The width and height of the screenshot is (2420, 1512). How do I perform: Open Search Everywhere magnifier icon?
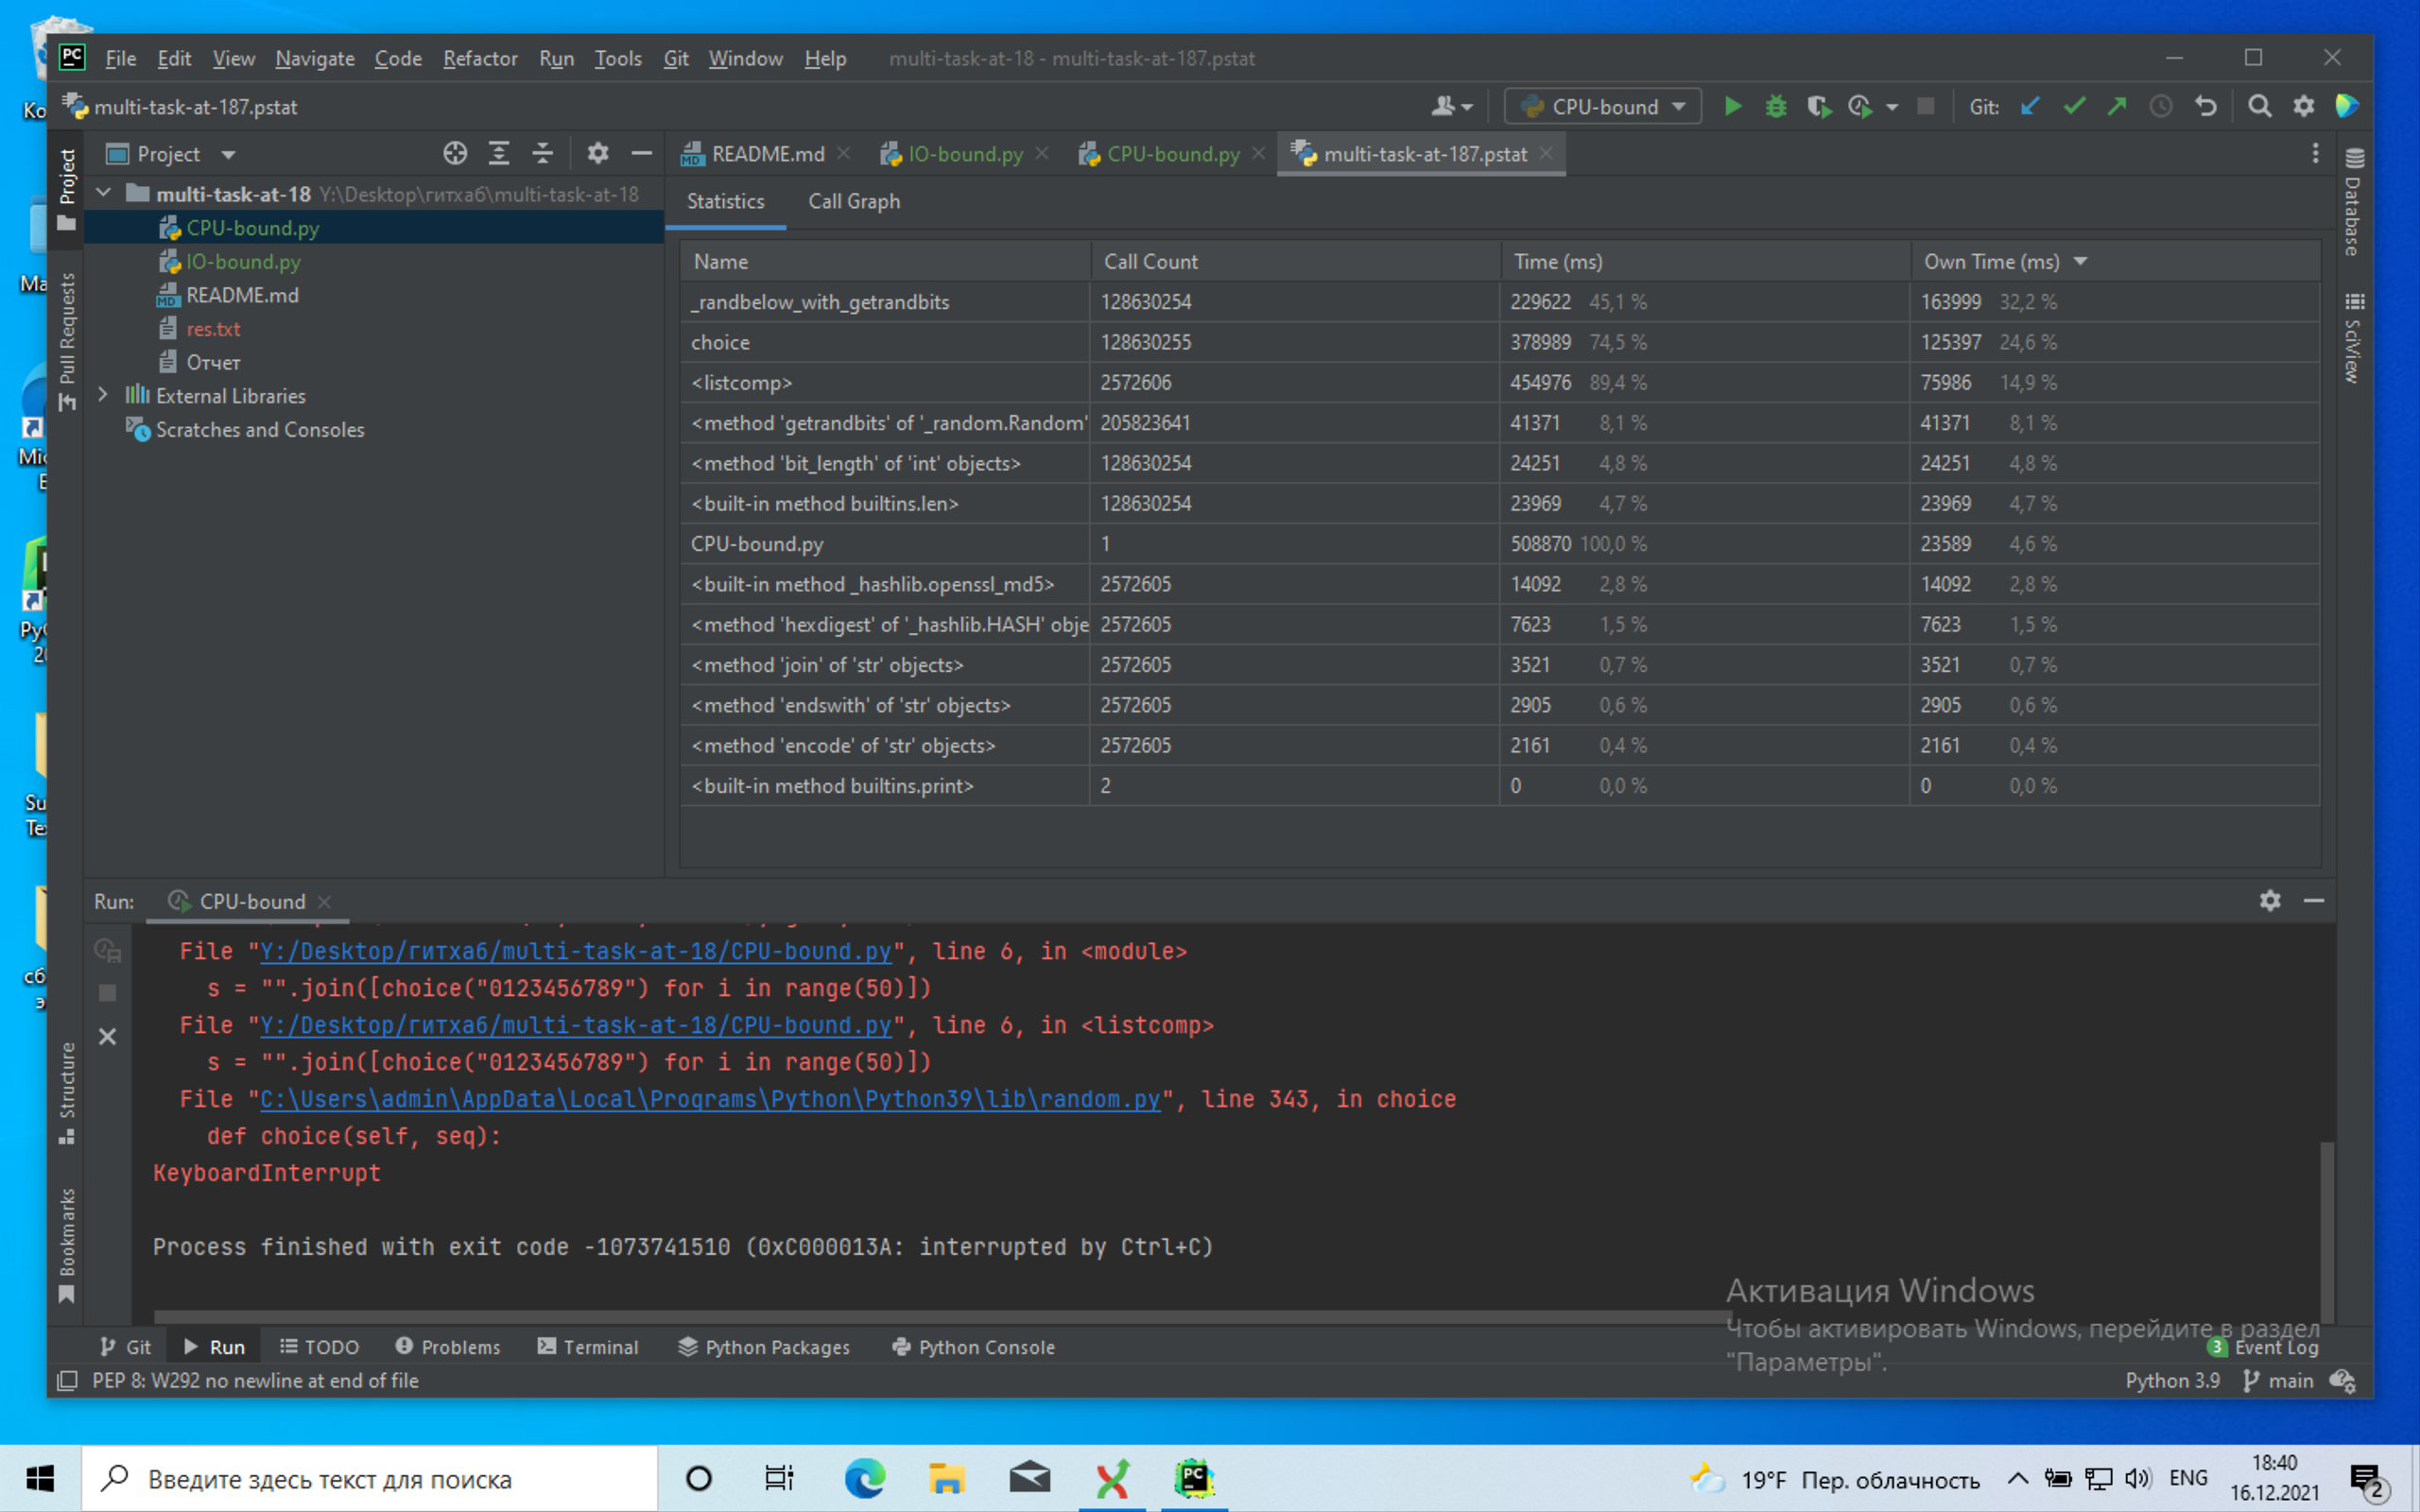pos(2259,106)
